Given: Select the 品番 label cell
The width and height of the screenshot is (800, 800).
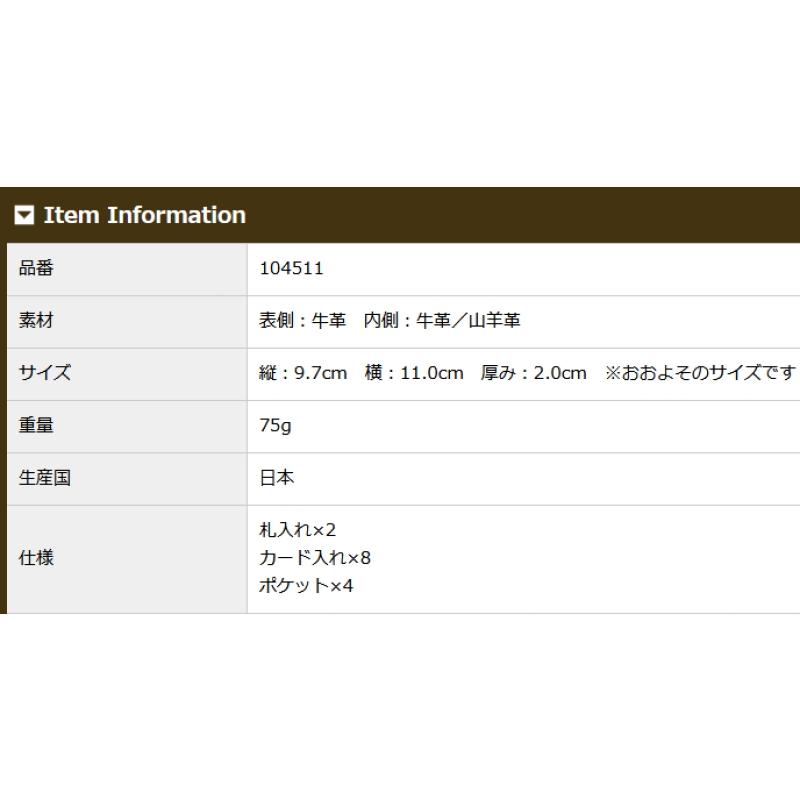Looking at the screenshot, I should [x=127, y=269].
